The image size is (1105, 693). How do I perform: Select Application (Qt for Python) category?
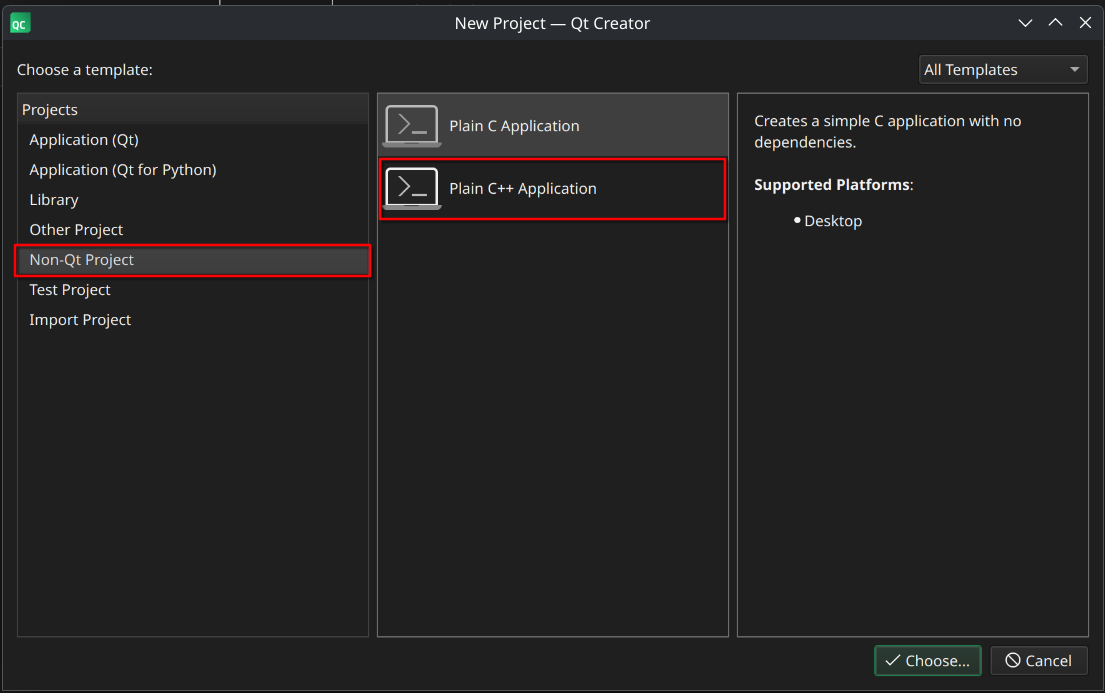tap(192, 170)
